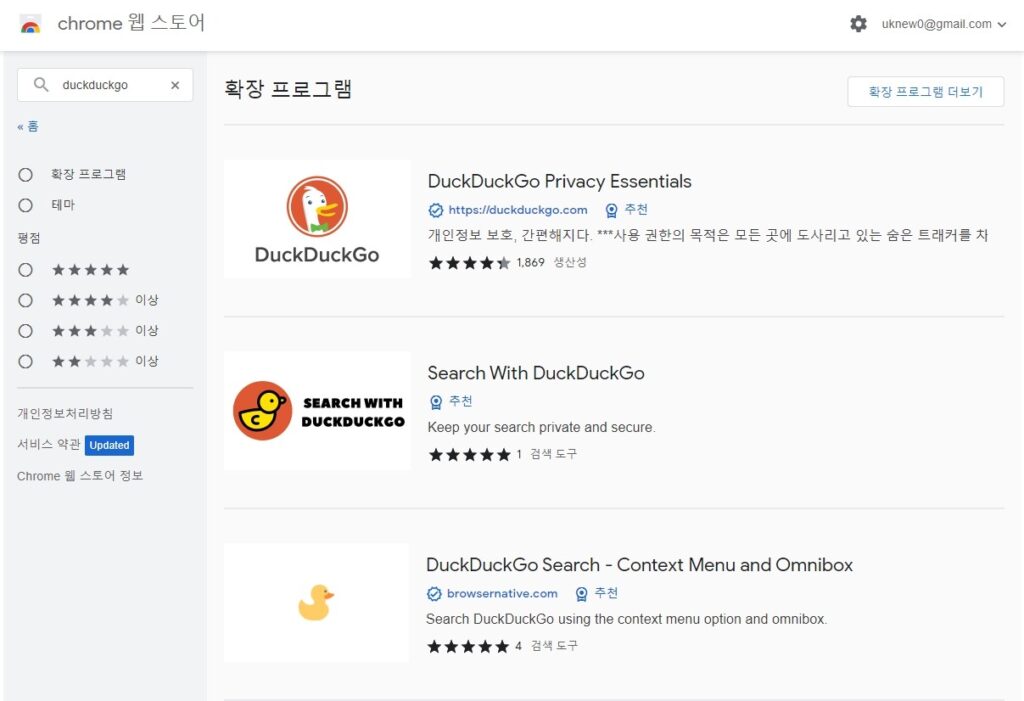Click 검색 도구 label under Search With DuckDuckGo

click(554, 454)
